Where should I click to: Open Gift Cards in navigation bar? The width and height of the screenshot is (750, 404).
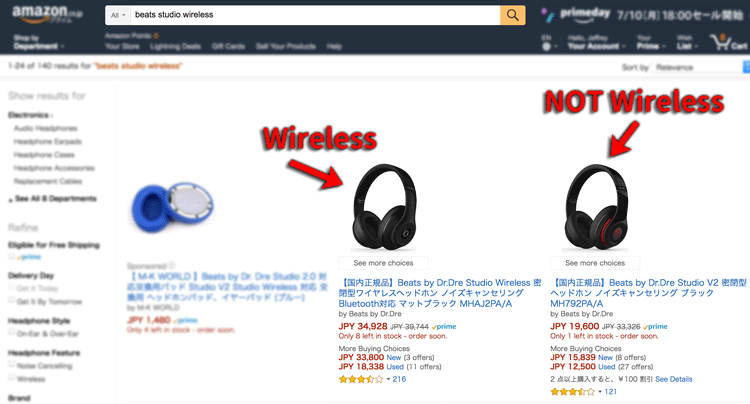pos(228,46)
